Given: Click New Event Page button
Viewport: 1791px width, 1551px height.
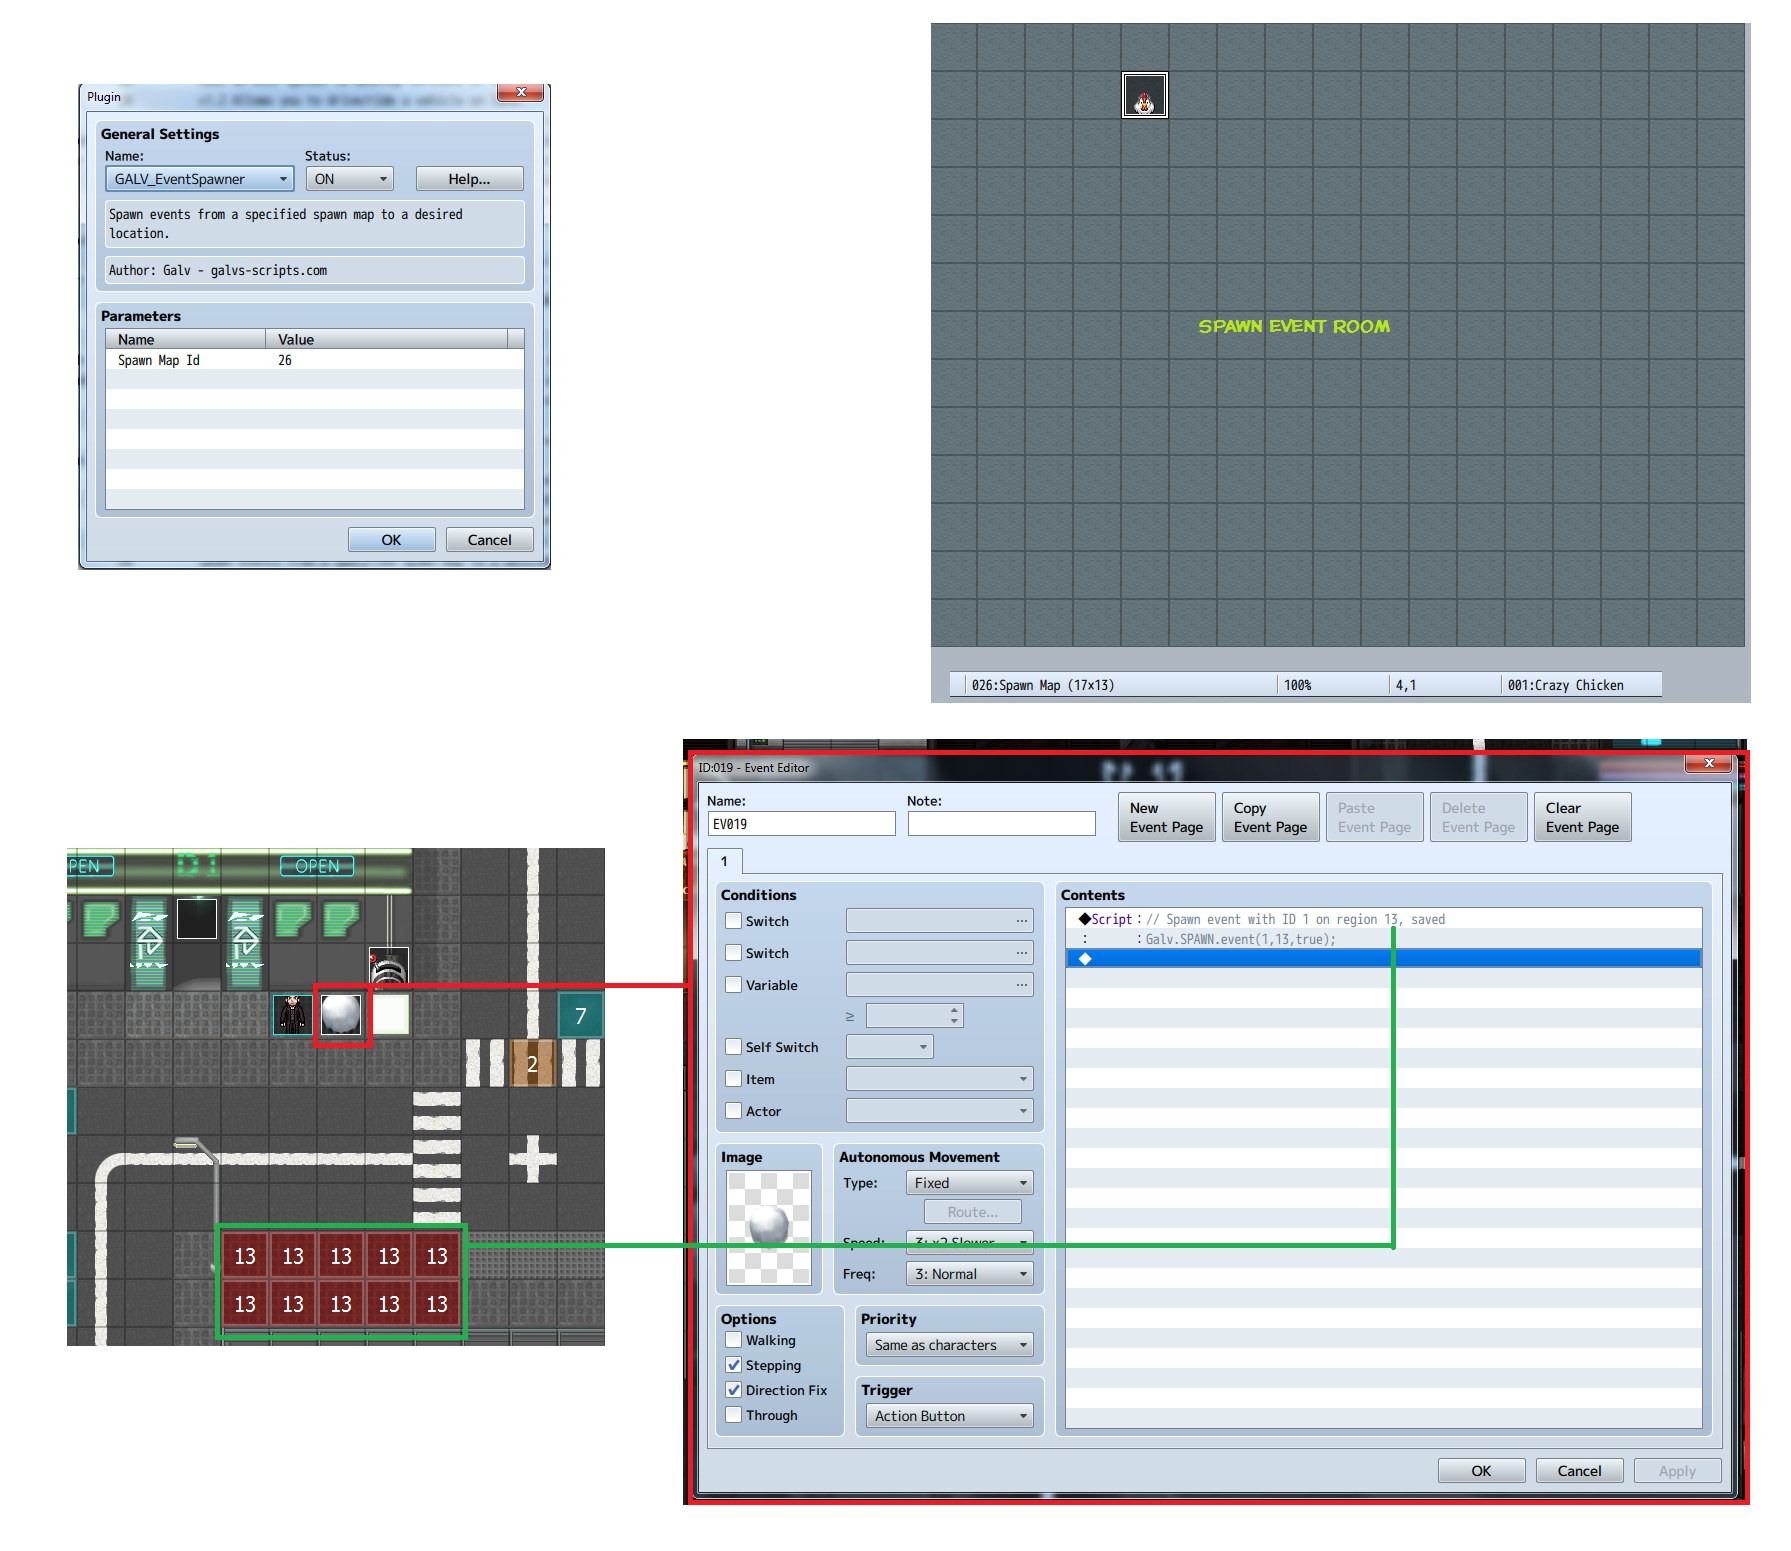Looking at the screenshot, I should (x=1166, y=817).
